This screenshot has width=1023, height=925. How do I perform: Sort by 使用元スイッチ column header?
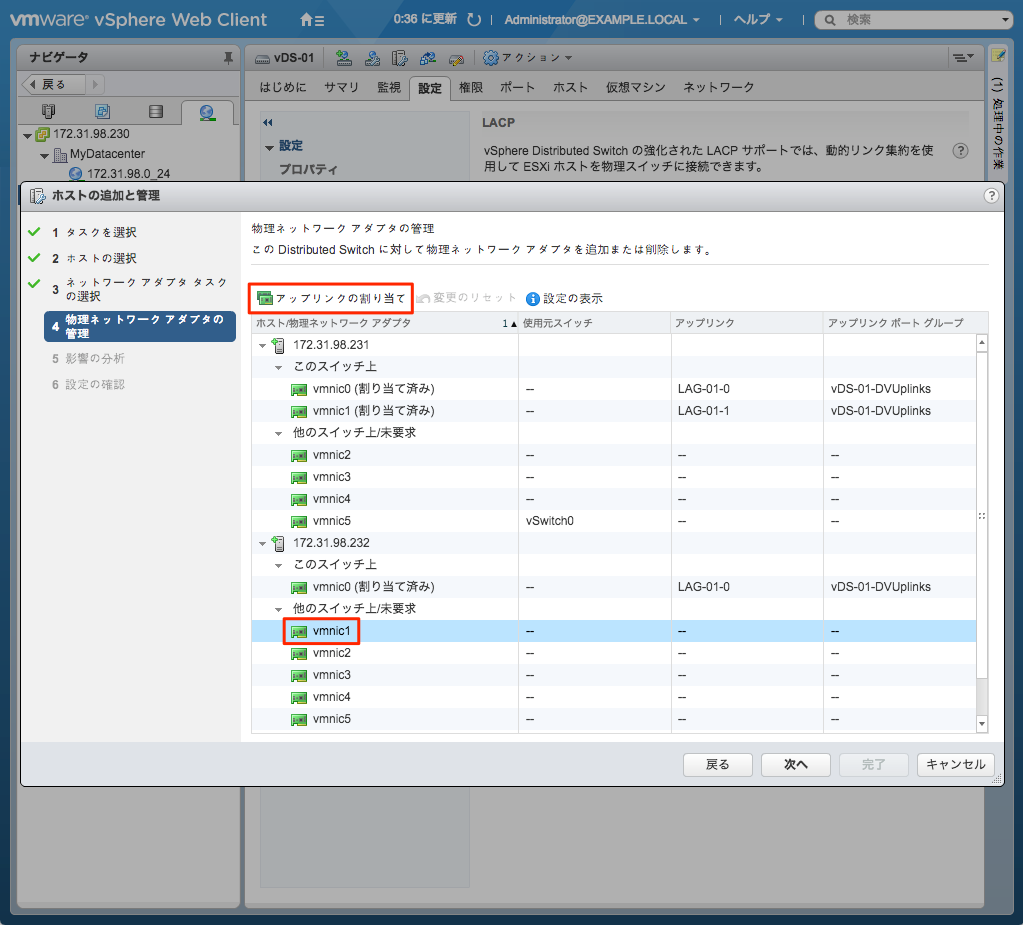pyautogui.click(x=595, y=323)
